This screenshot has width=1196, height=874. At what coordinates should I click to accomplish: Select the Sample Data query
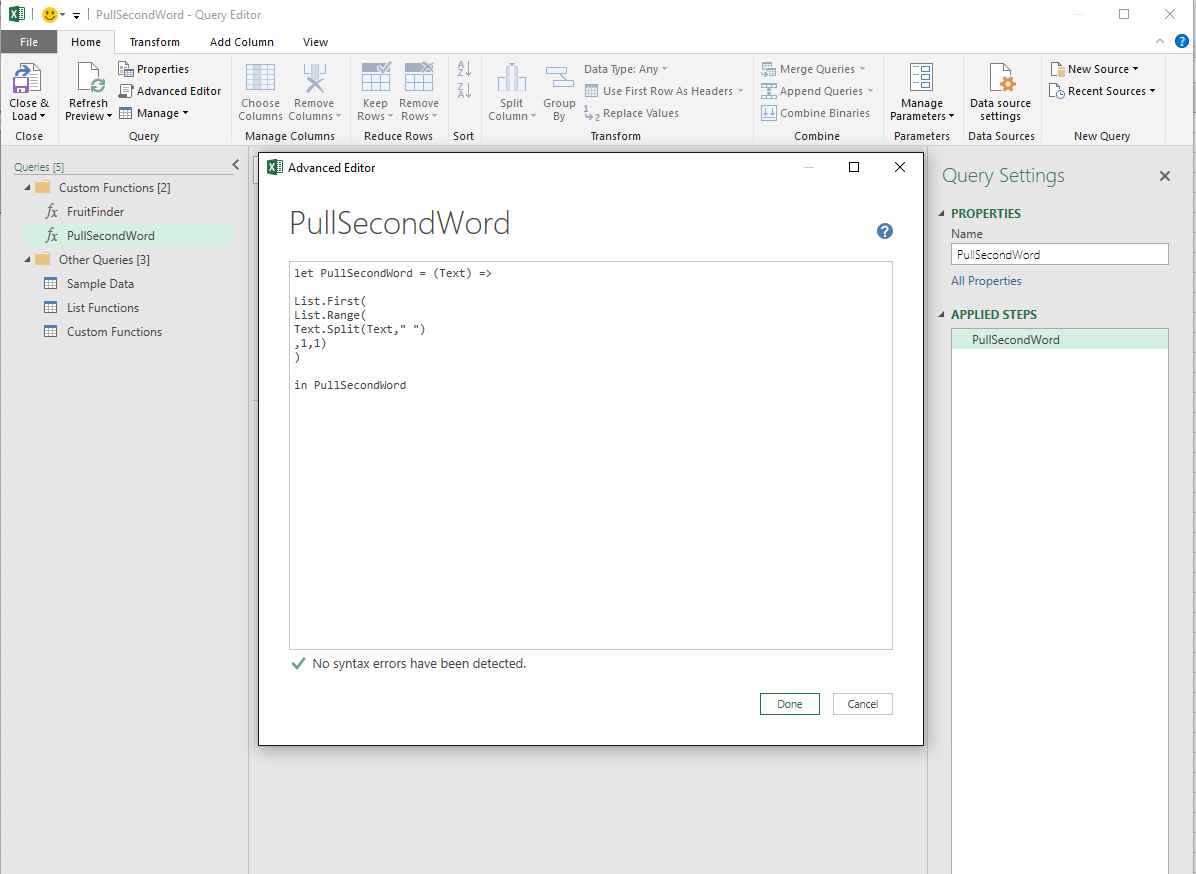click(100, 284)
